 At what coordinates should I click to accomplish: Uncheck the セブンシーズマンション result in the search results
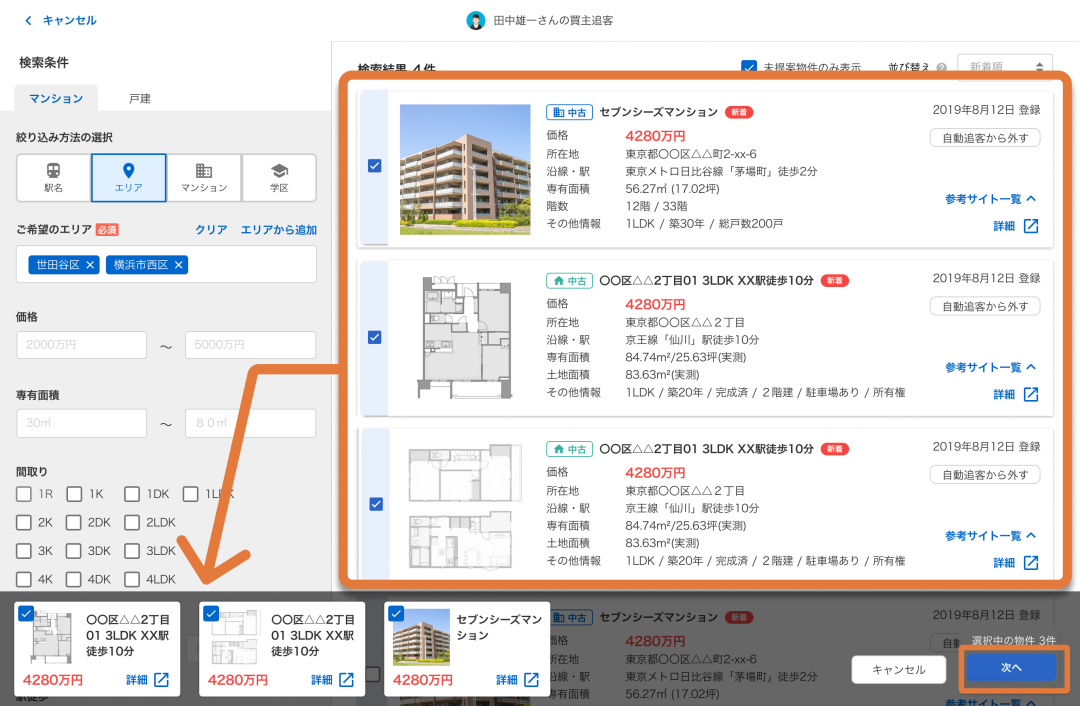click(375, 166)
